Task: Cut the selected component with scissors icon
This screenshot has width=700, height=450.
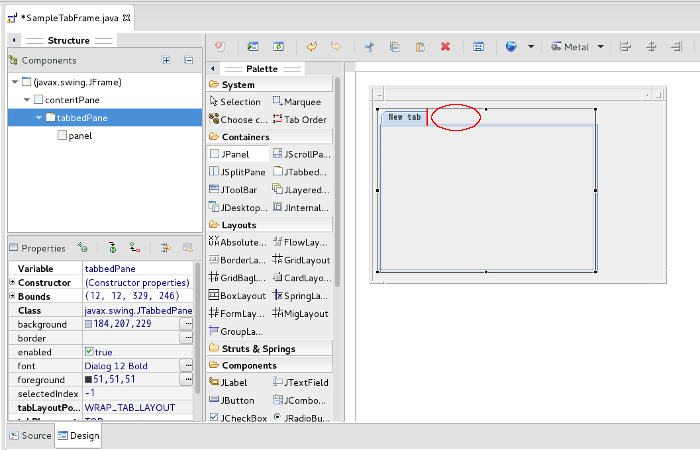Action: (x=369, y=46)
